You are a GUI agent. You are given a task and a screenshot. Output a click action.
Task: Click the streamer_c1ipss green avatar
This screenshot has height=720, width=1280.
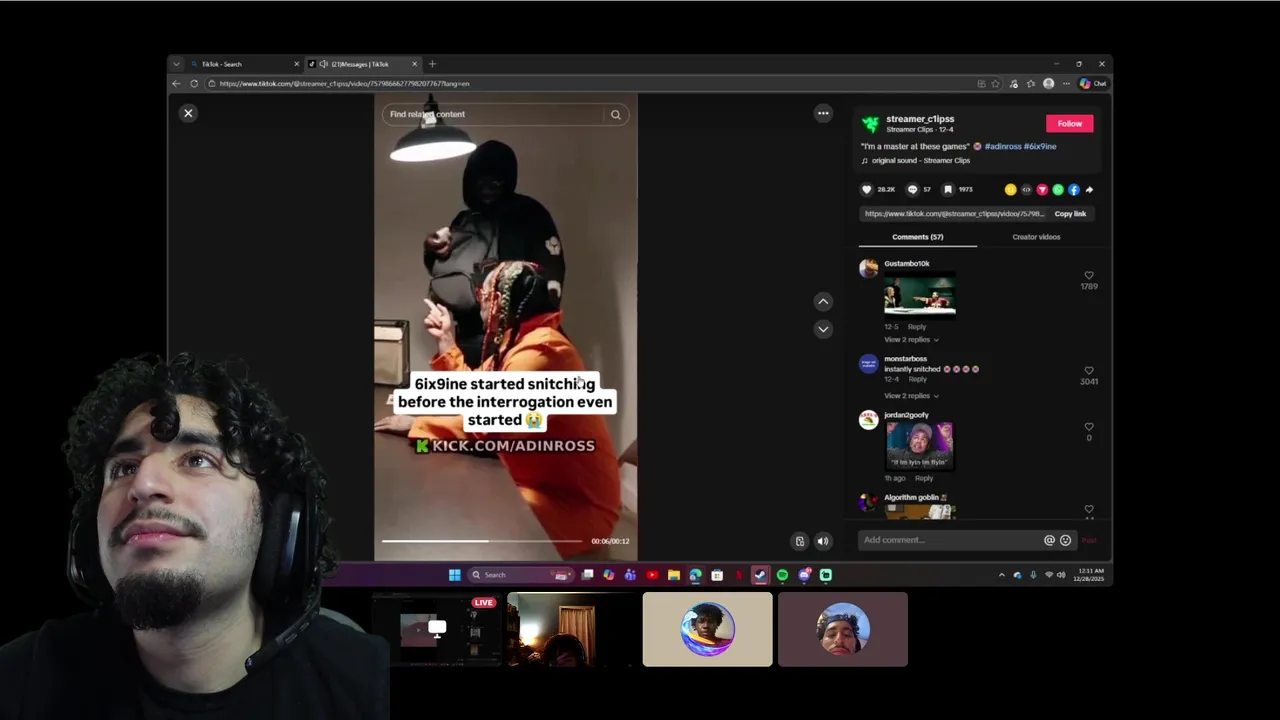(x=870, y=124)
